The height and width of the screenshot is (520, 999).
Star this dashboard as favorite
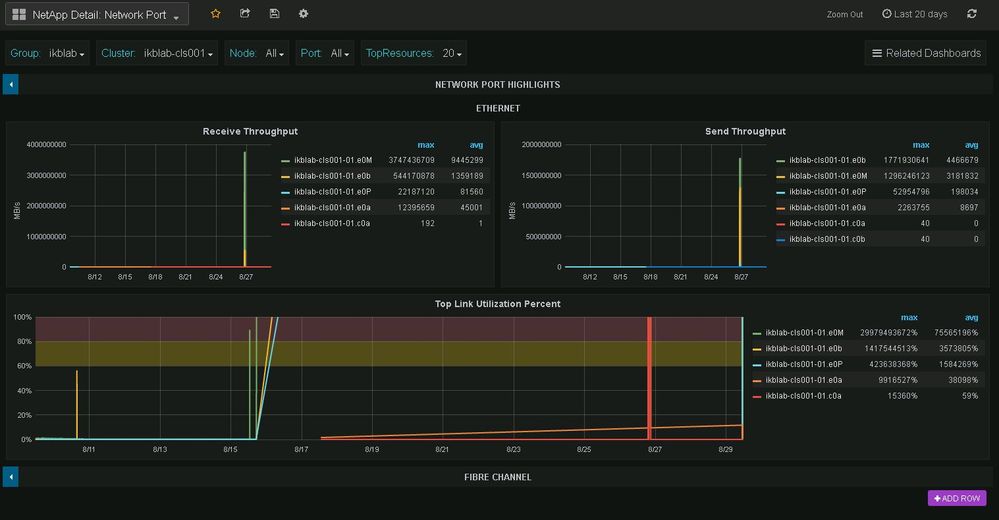[x=215, y=14]
